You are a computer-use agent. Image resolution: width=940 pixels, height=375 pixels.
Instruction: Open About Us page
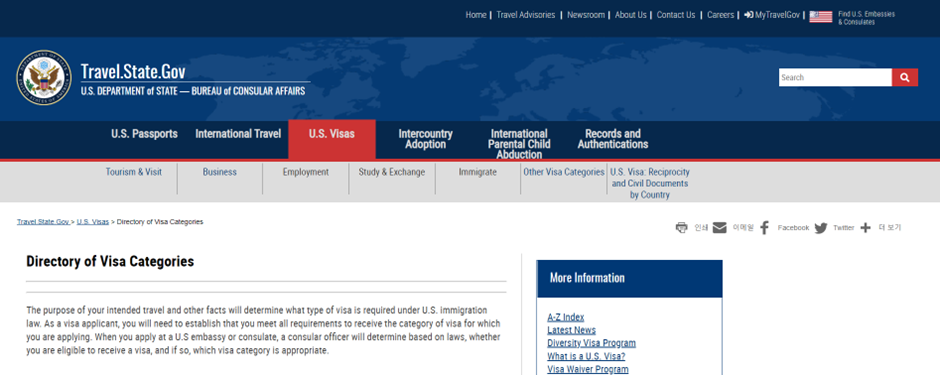(631, 15)
